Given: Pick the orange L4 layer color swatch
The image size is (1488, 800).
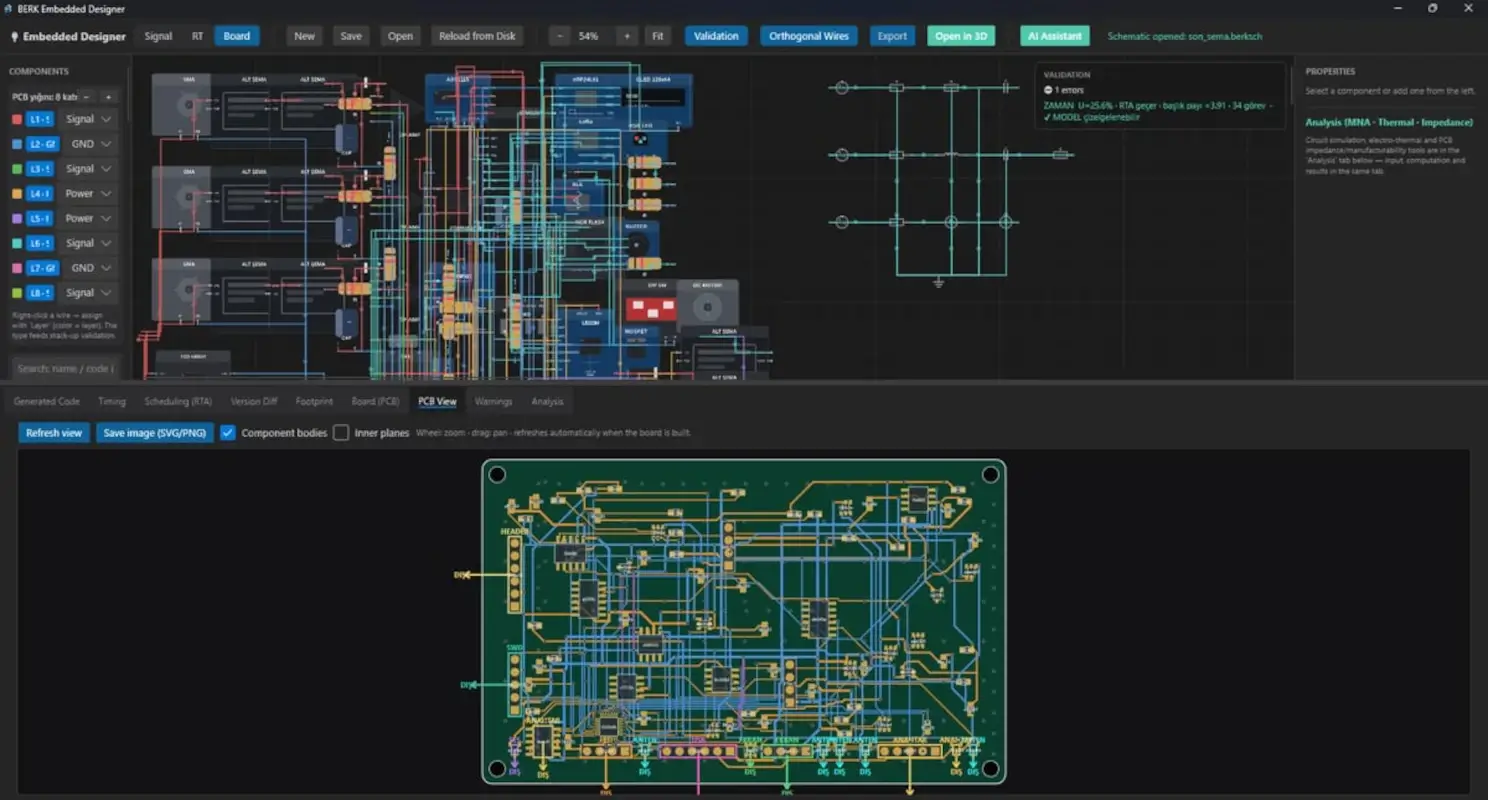Looking at the screenshot, I should [16, 194].
